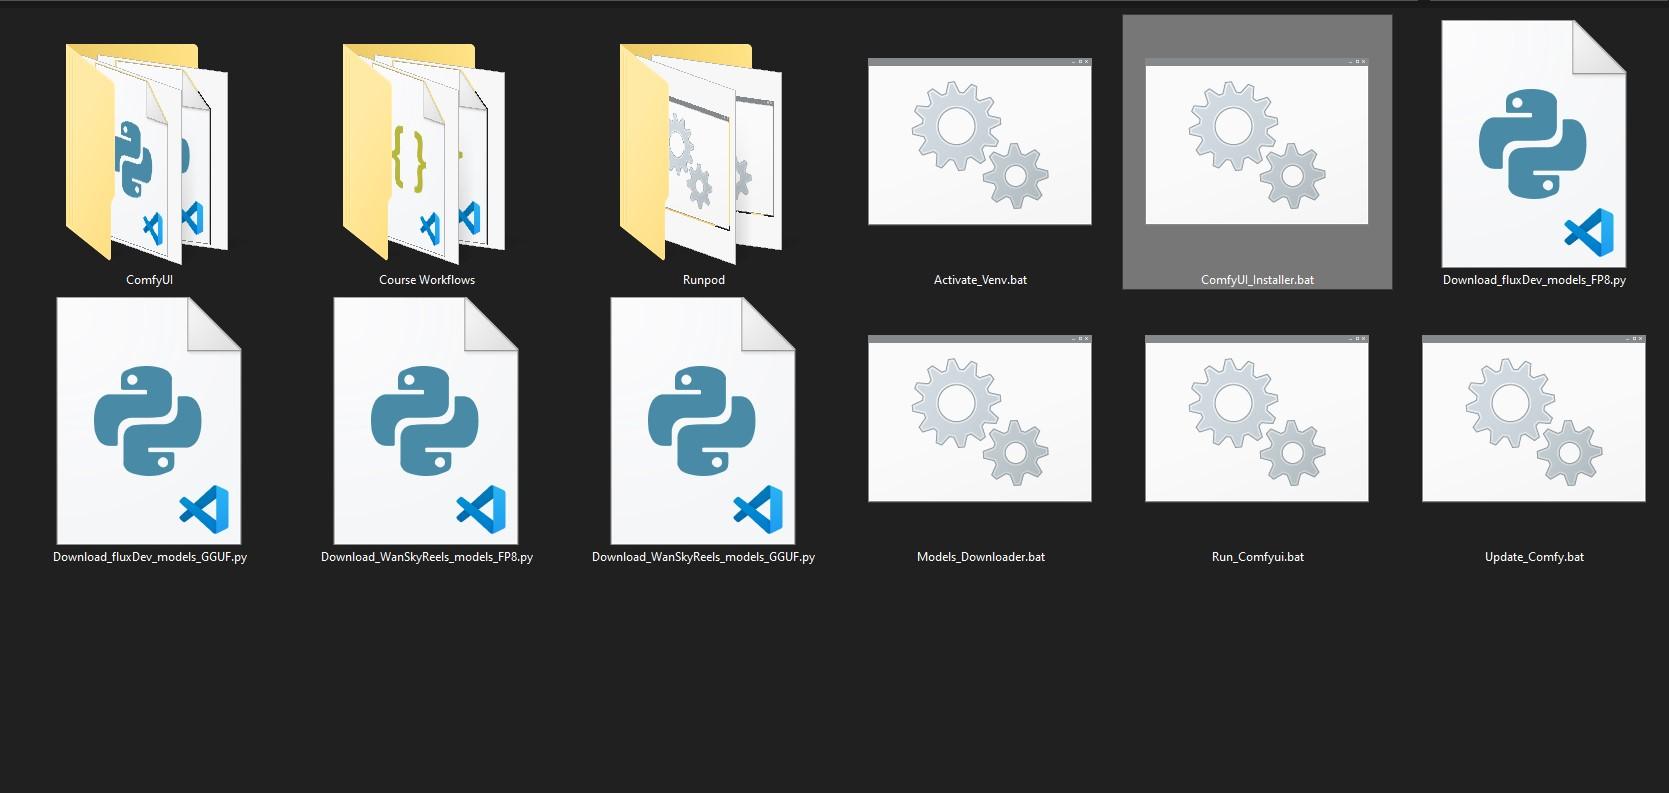
Task: Select the Activate_Venv.bat gear icon
Action: point(980,141)
